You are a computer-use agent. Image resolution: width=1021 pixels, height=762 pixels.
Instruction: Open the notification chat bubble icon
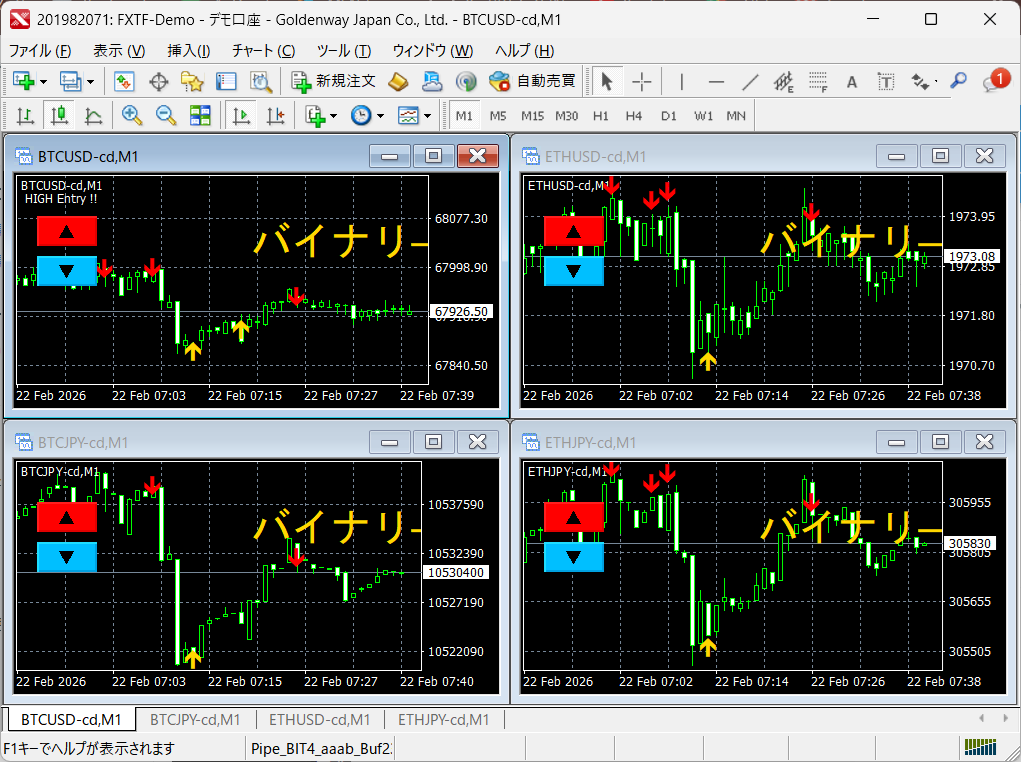coord(995,81)
